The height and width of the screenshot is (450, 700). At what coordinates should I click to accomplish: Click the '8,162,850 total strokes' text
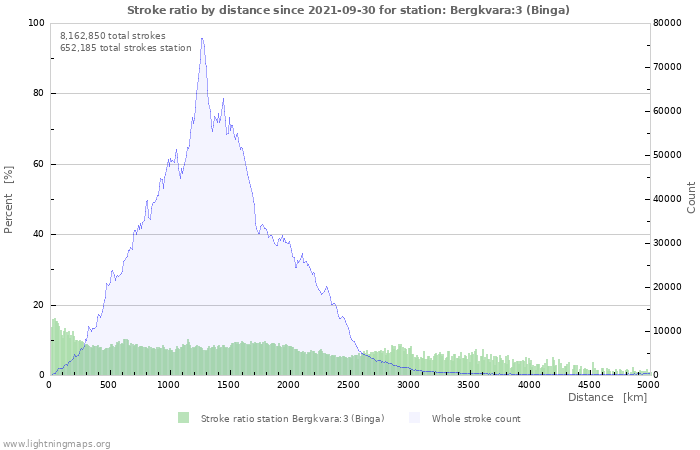tap(113, 35)
